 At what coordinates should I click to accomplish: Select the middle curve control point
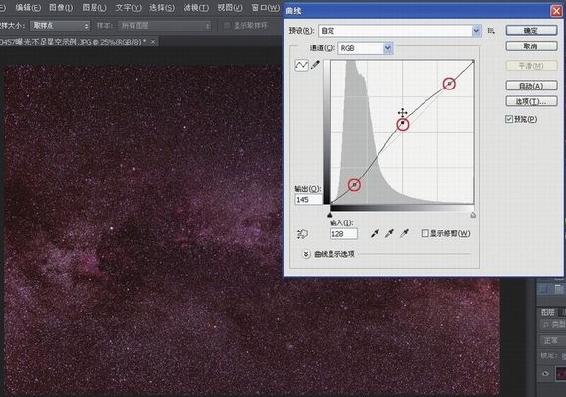click(402, 125)
